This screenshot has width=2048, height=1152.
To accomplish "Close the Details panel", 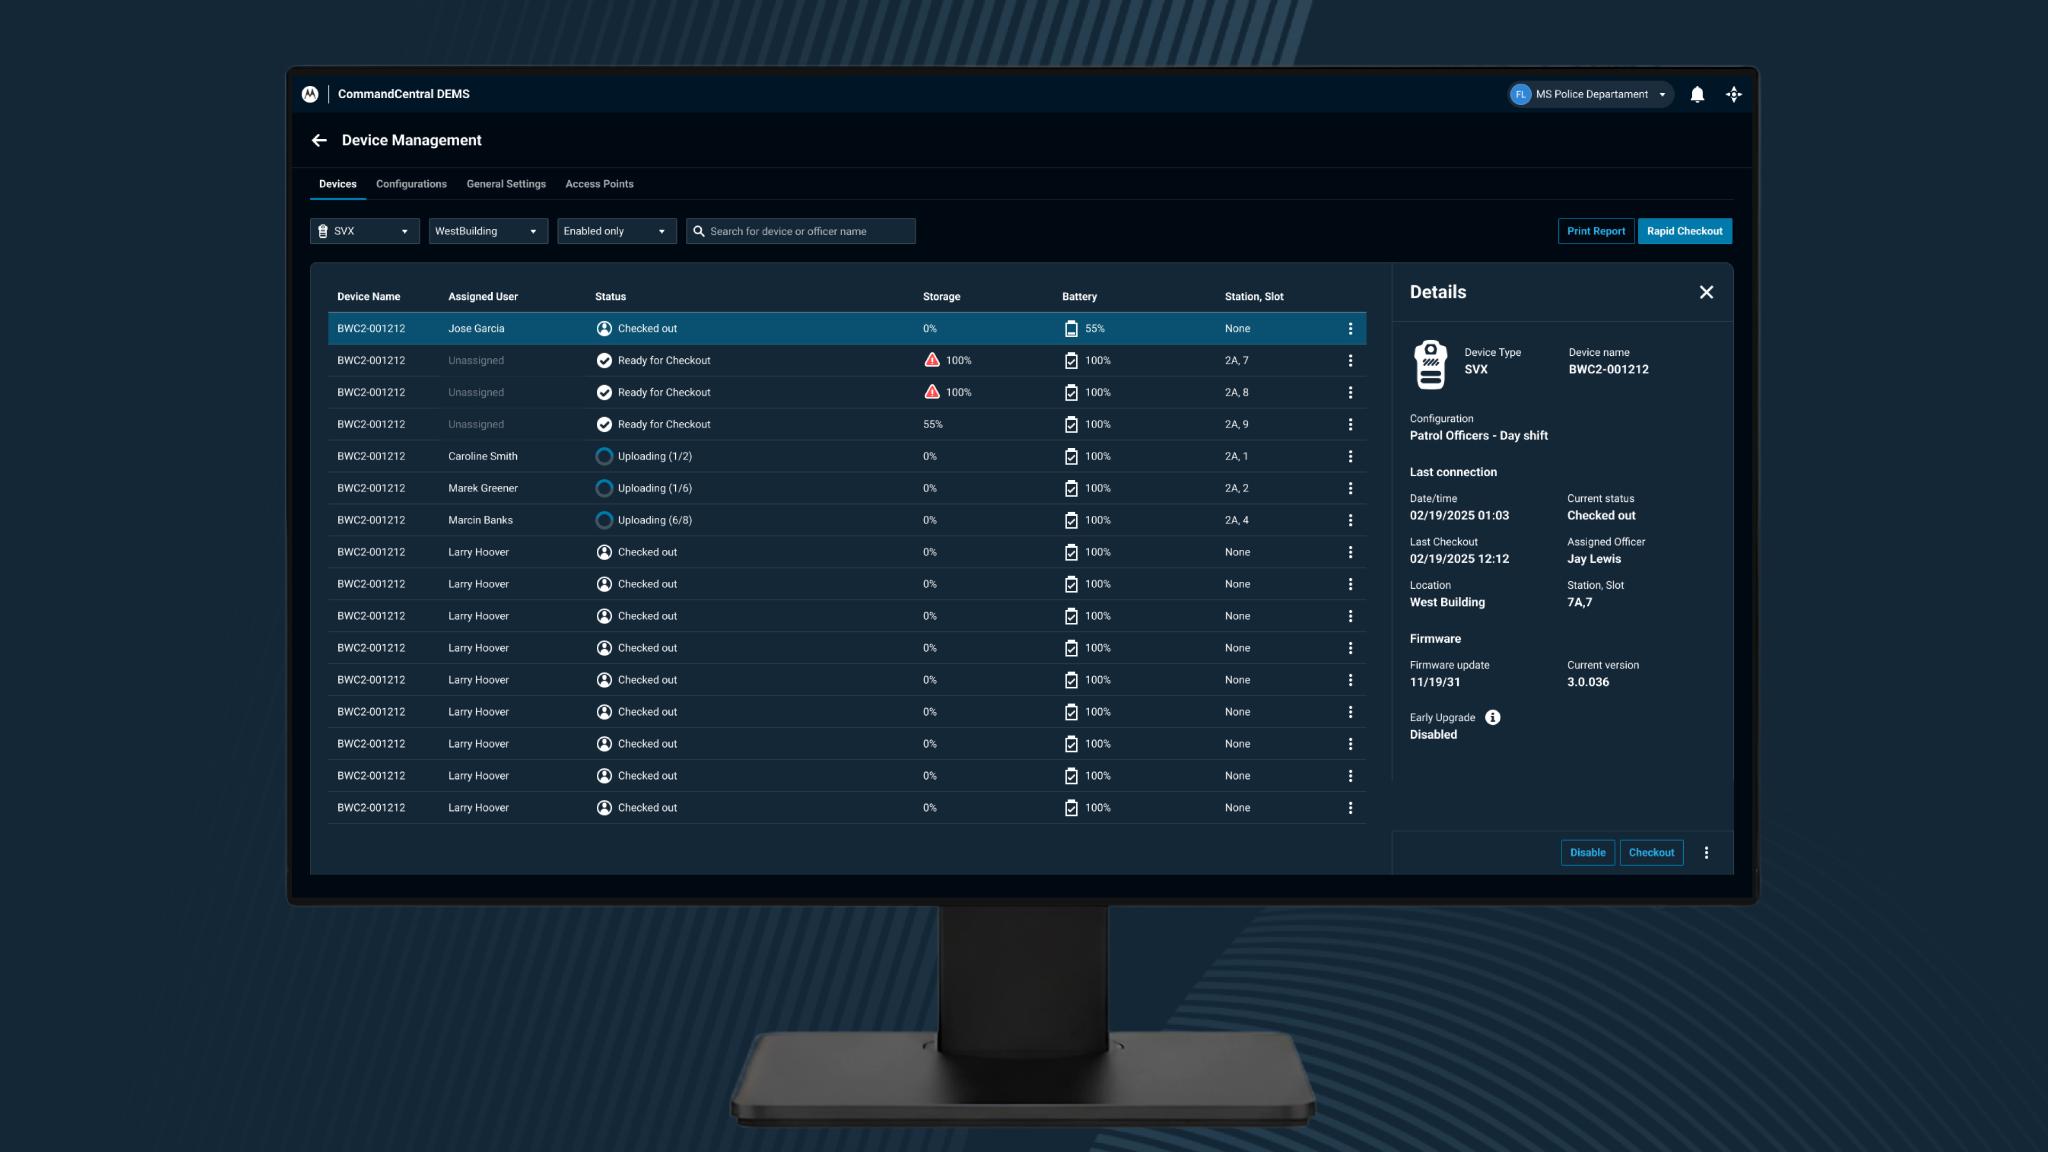I will [1706, 293].
